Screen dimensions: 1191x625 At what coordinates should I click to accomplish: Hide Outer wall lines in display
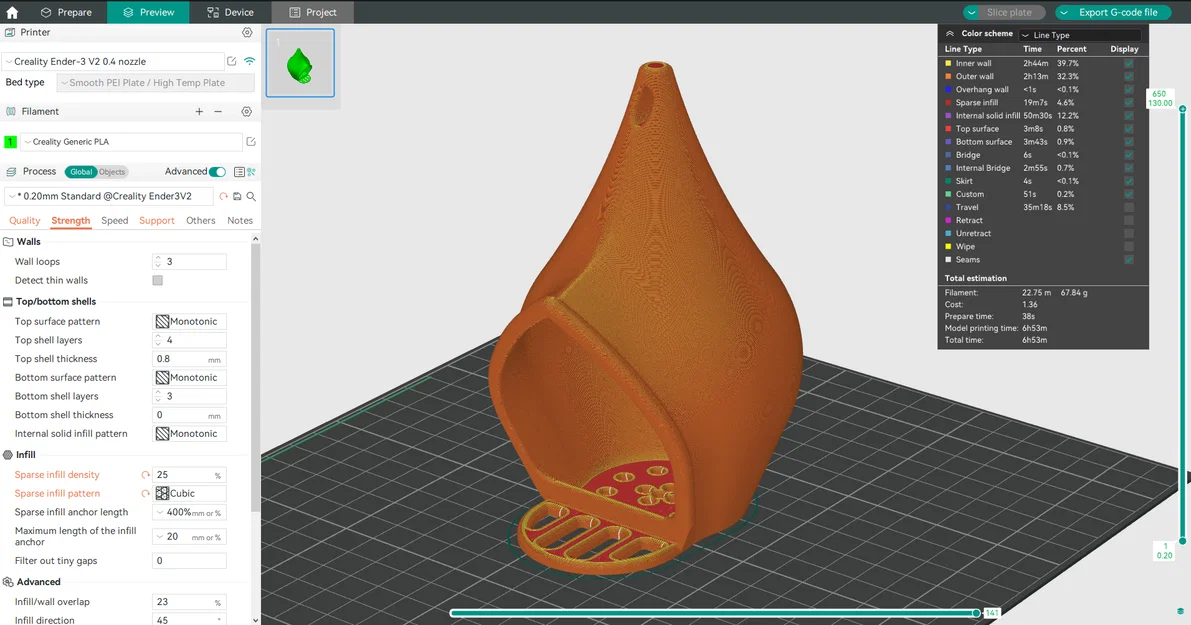(x=1129, y=76)
